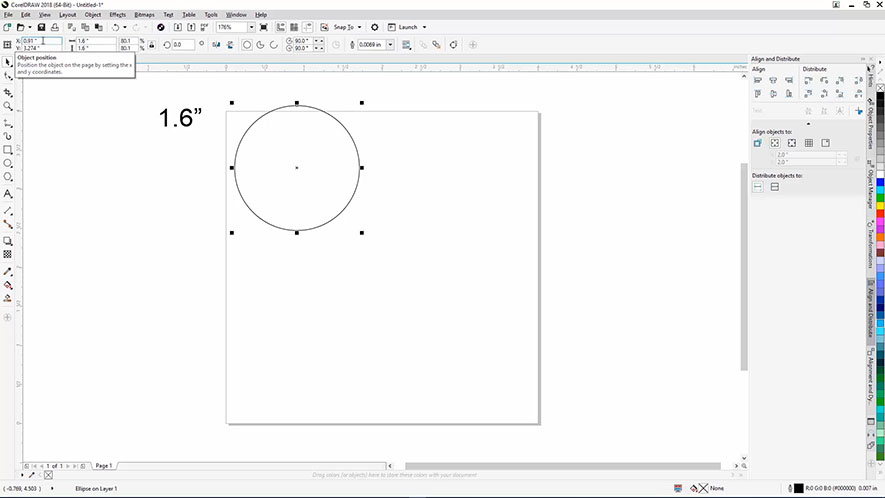Select the Crop tool
Screen dimensions: 885x498
(8, 92)
